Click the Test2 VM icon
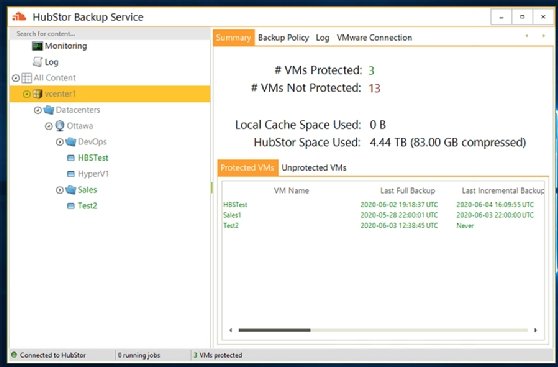The image size is (558, 367). click(71, 206)
